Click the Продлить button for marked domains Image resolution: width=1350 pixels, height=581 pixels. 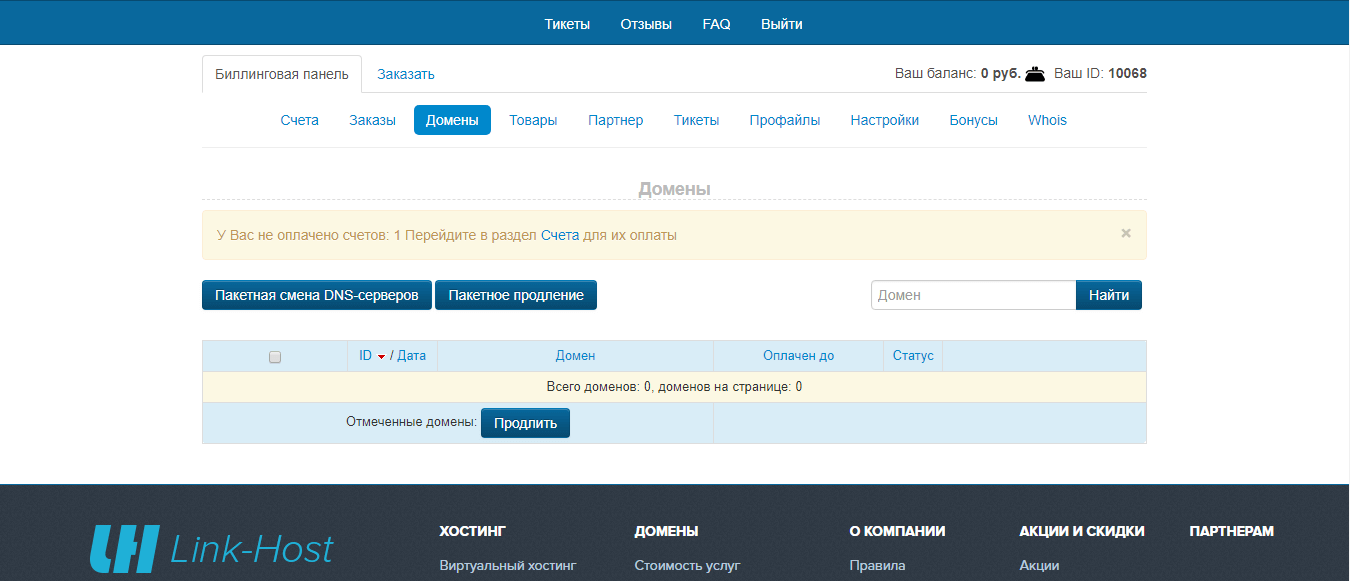click(525, 423)
